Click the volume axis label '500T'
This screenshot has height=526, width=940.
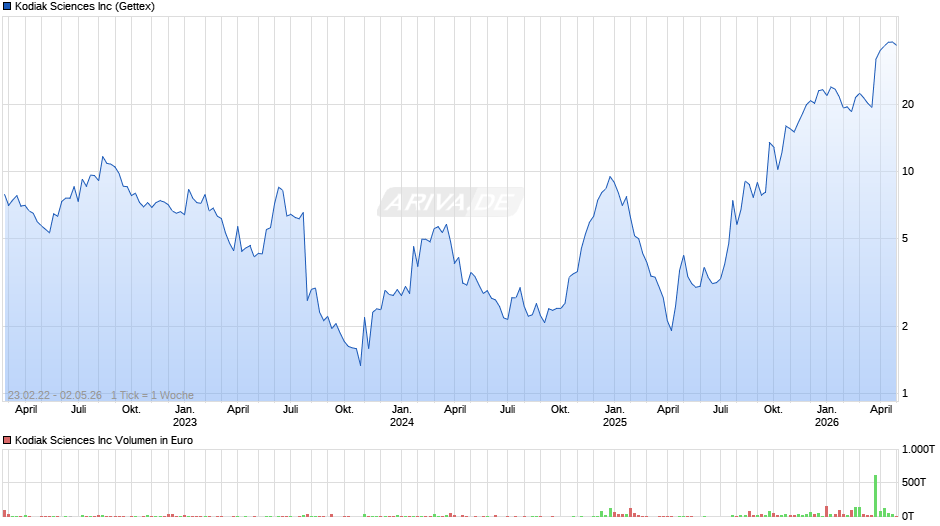coord(914,482)
